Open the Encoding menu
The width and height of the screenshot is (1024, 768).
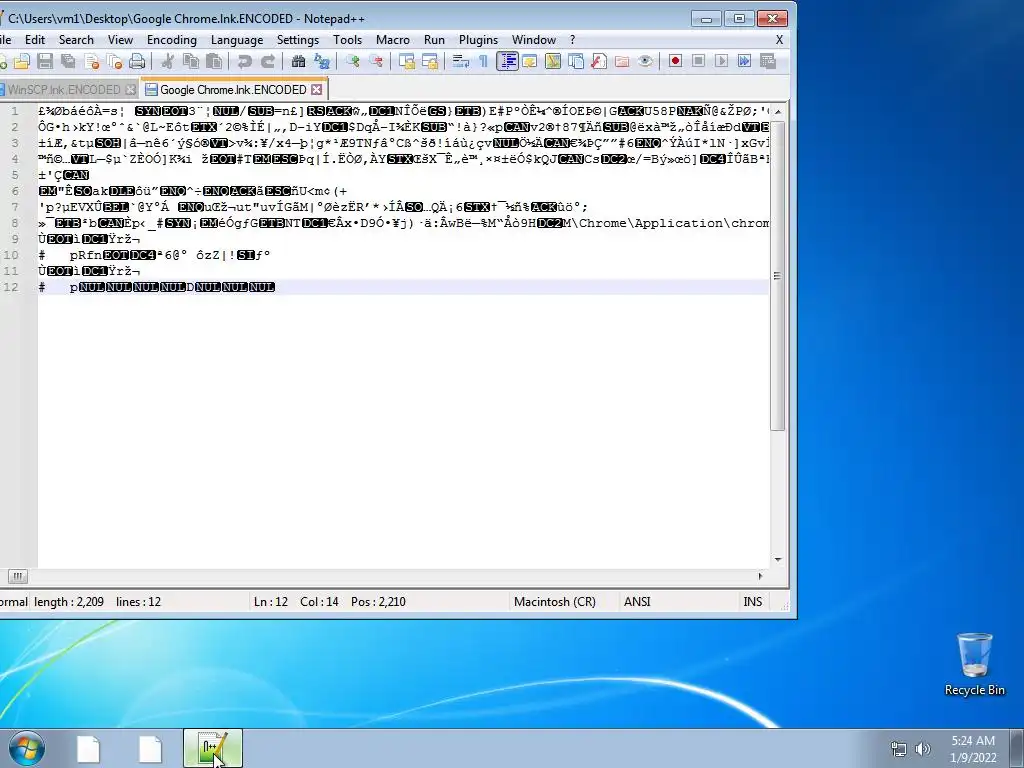(172, 40)
